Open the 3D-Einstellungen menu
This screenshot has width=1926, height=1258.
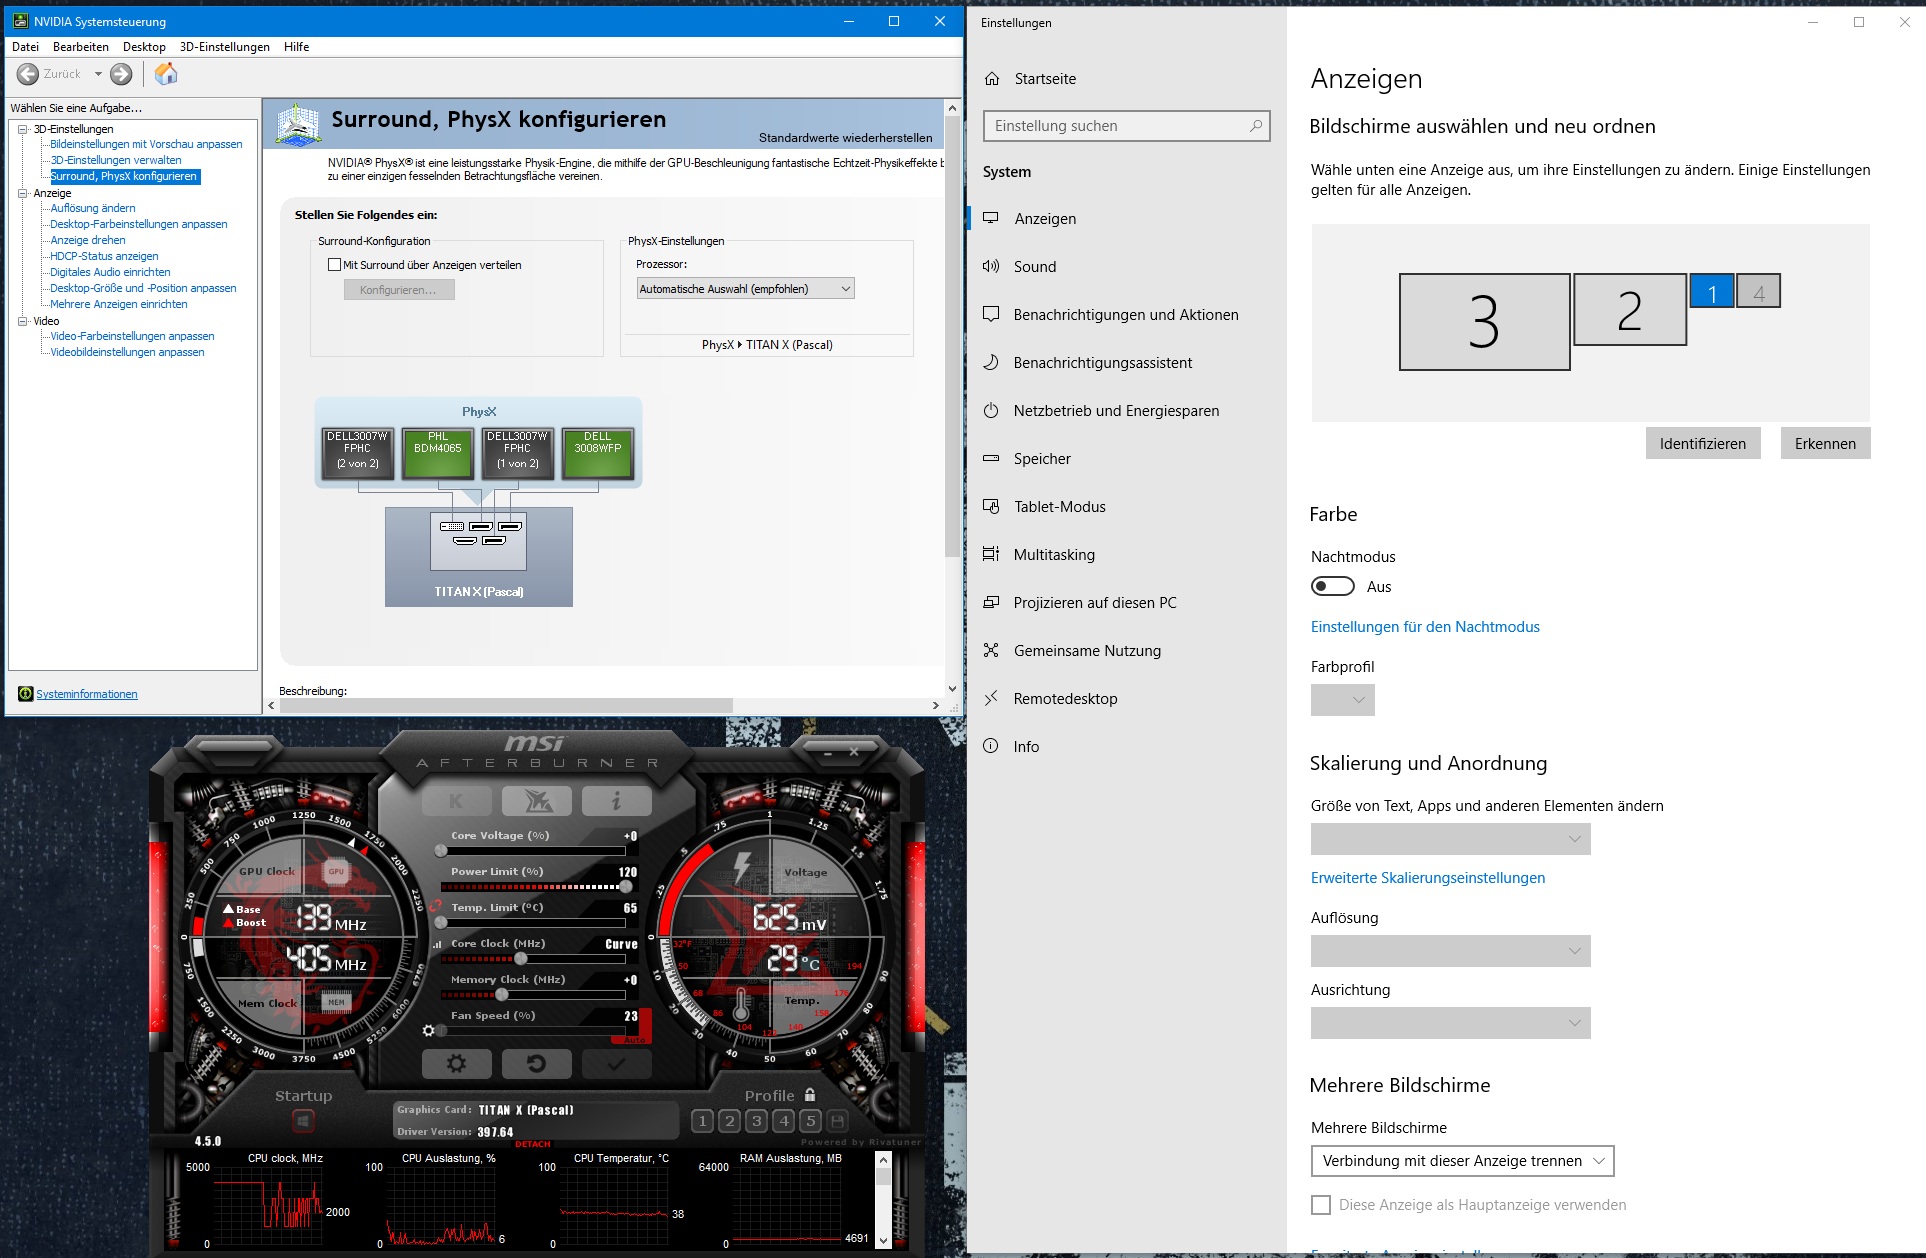(x=225, y=47)
